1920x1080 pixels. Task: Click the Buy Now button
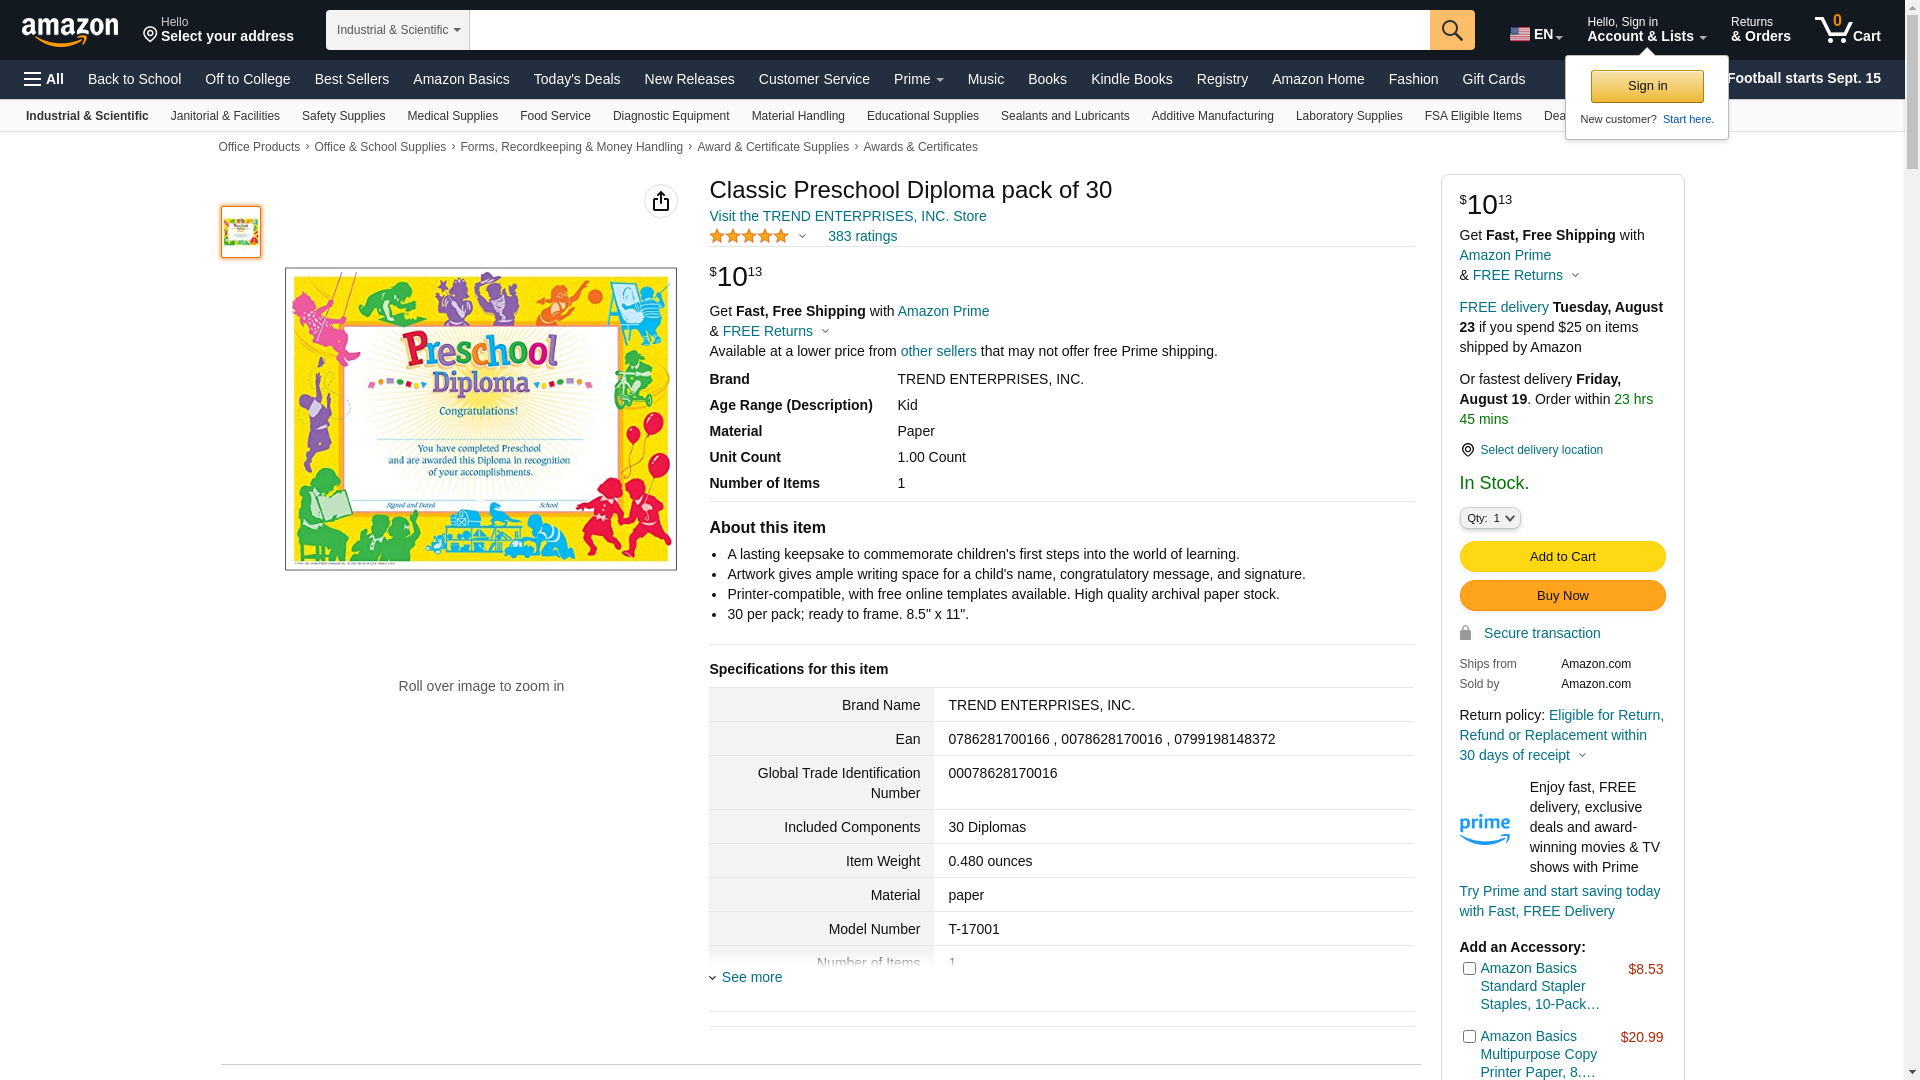[1562, 596]
